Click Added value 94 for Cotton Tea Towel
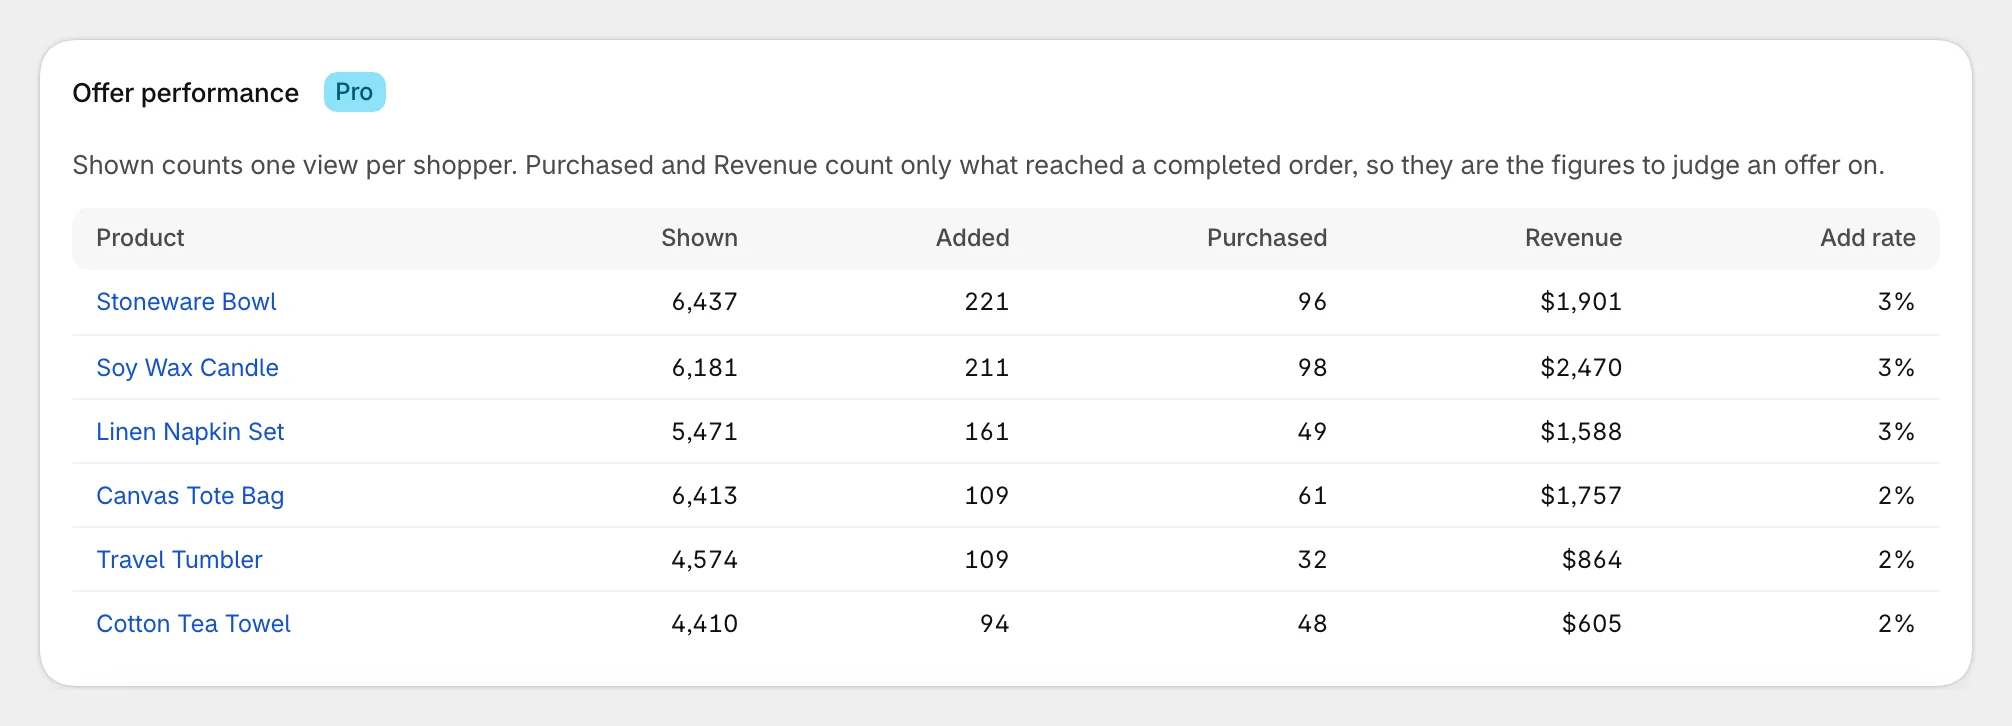The width and height of the screenshot is (2012, 726). click(994, 624)
